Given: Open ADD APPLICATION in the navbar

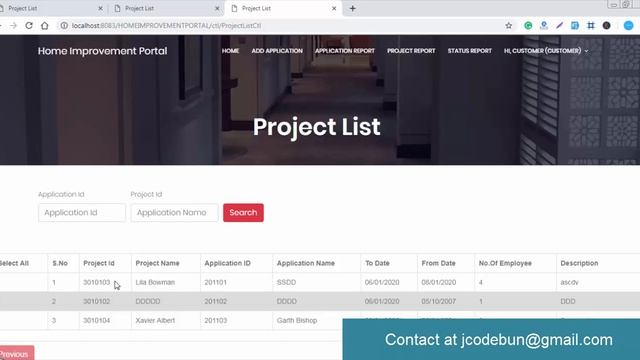Looking at the screenshot, I should (x=277, y=51).
